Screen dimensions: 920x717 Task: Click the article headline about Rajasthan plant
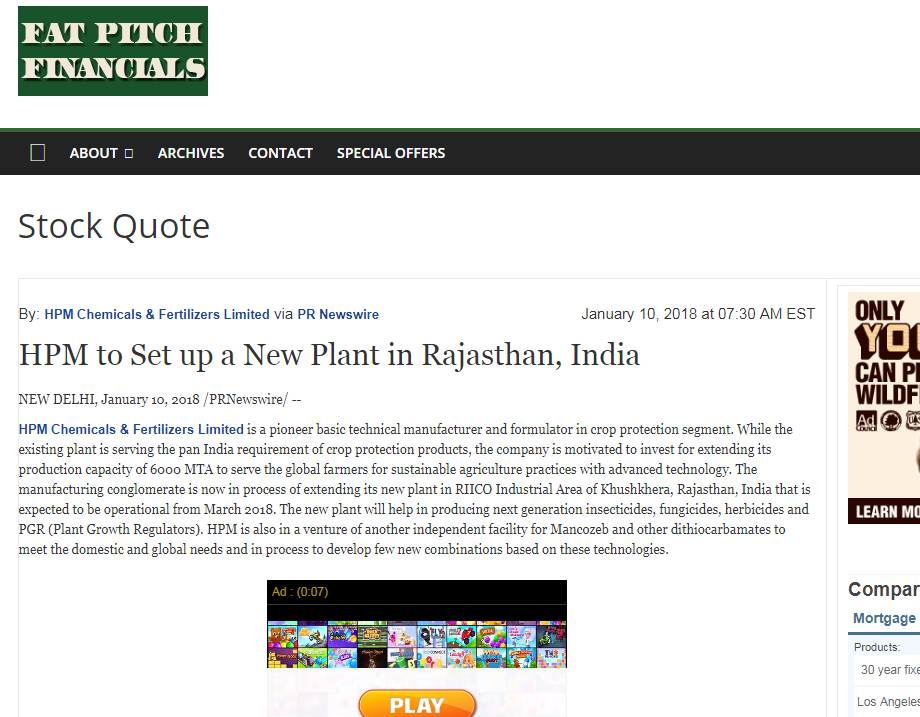click(329, 355)
